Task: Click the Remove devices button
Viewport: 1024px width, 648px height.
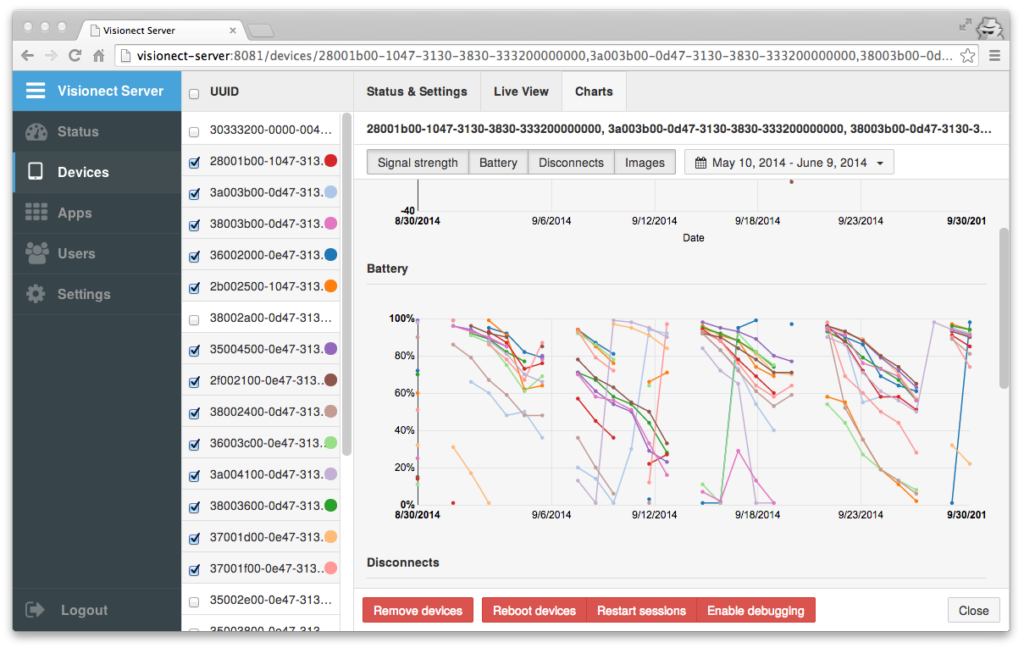Action: [418, 610]
